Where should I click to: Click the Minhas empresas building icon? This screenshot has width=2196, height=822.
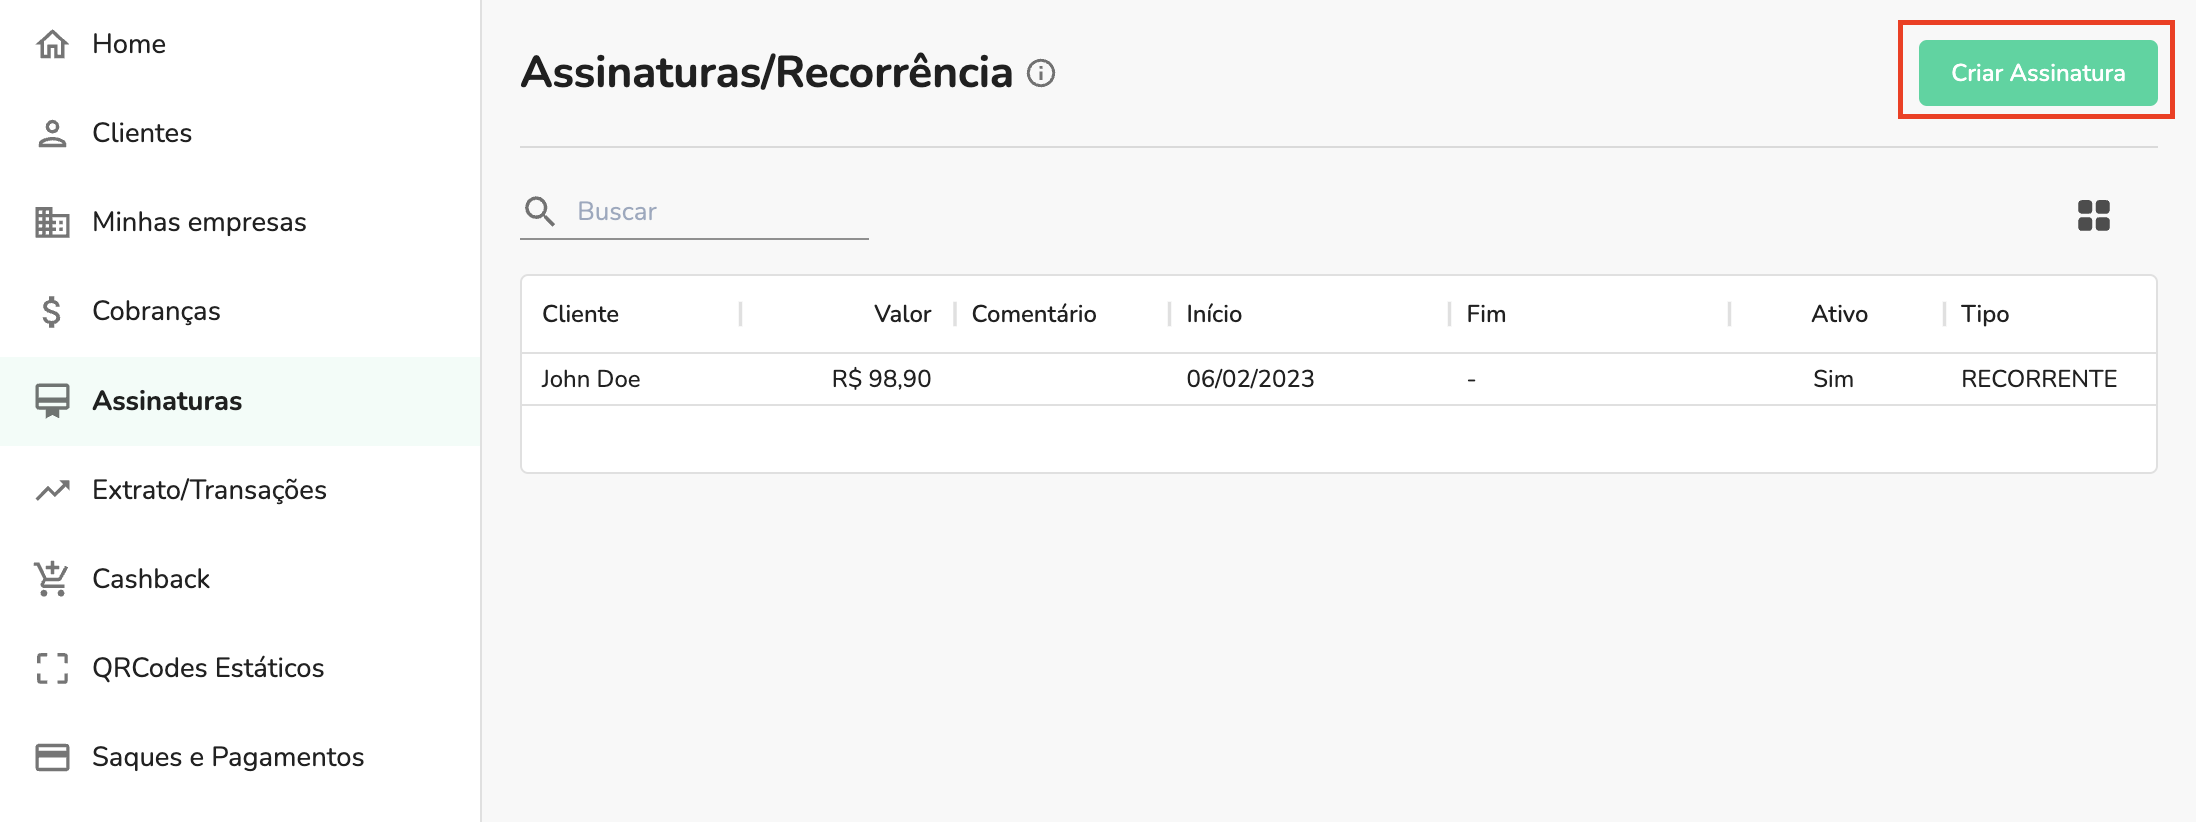coord(52,222)
